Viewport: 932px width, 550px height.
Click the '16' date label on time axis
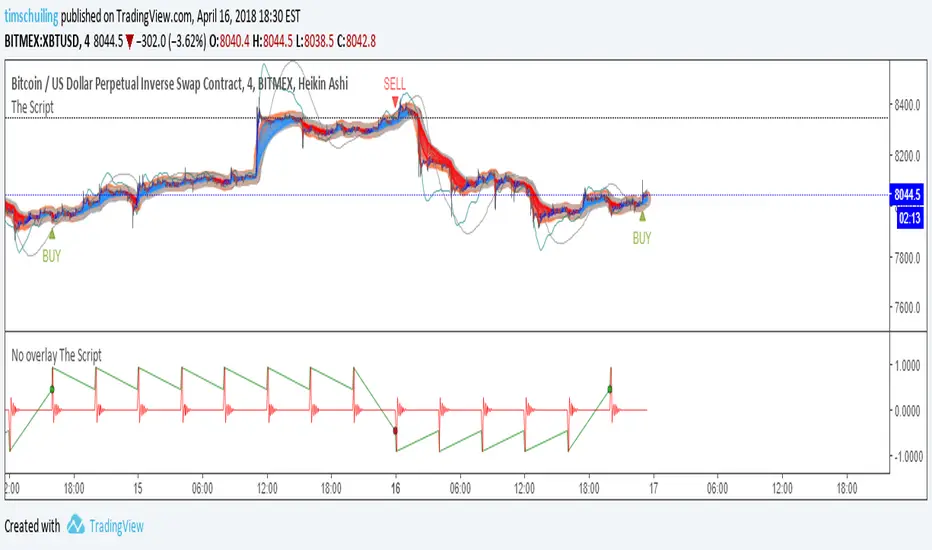pos(395,488)
